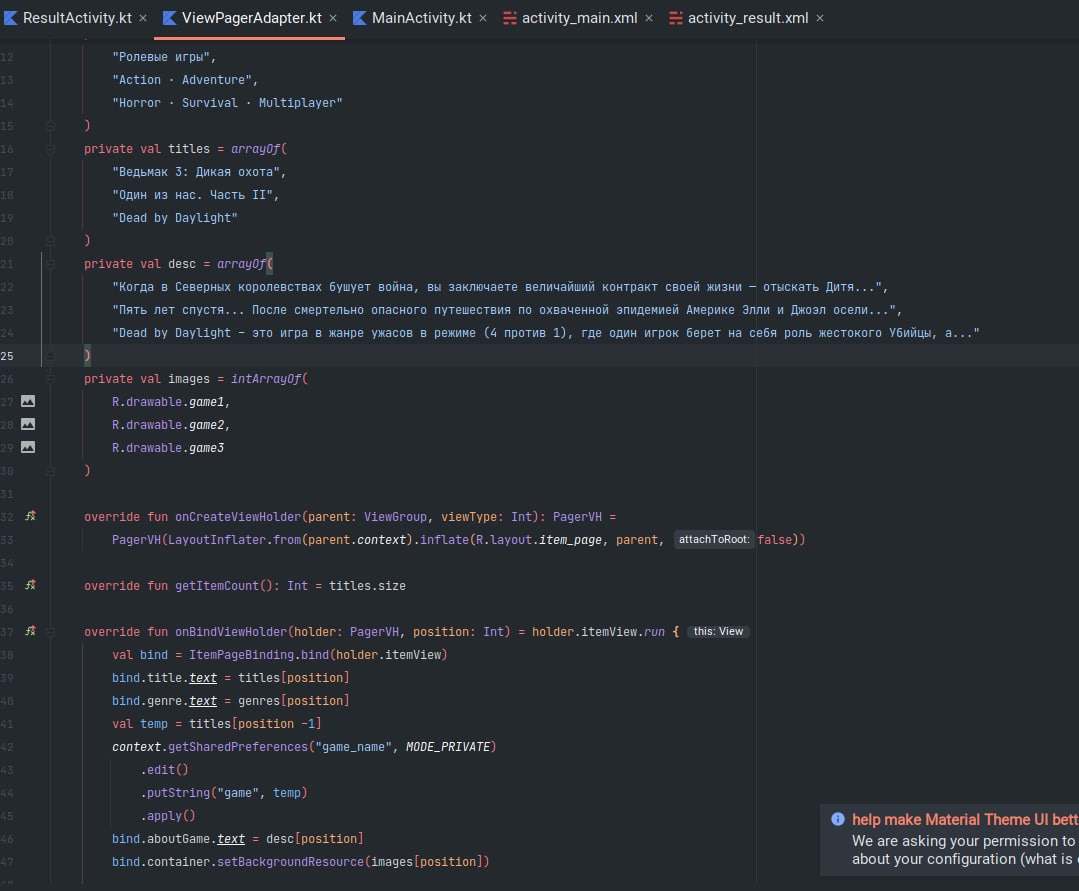Click the fold end marker on line 20
The height and width of the screenshot is (891, 1079).
(50, 241)
